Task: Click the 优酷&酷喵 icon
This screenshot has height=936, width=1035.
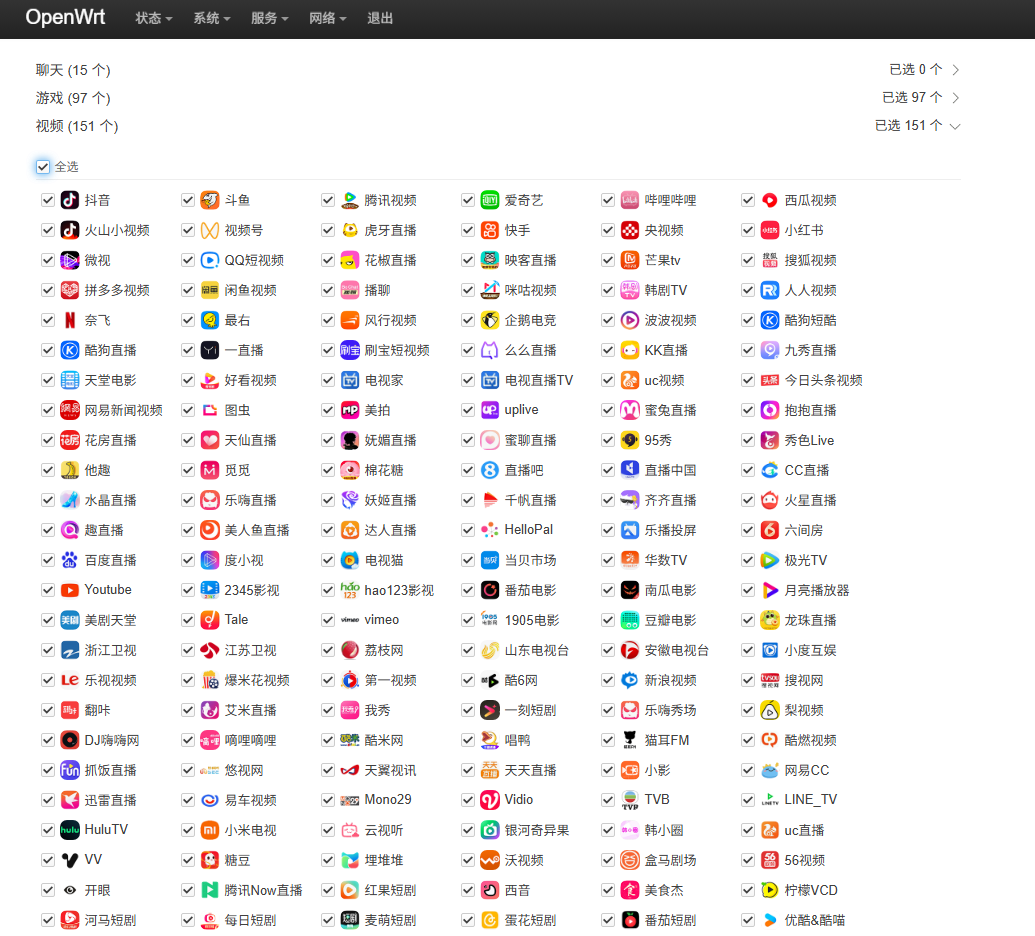Action: 770,920
